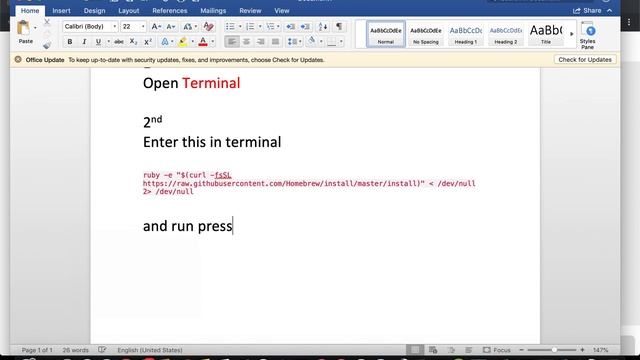Justify the text

[275, 42]
